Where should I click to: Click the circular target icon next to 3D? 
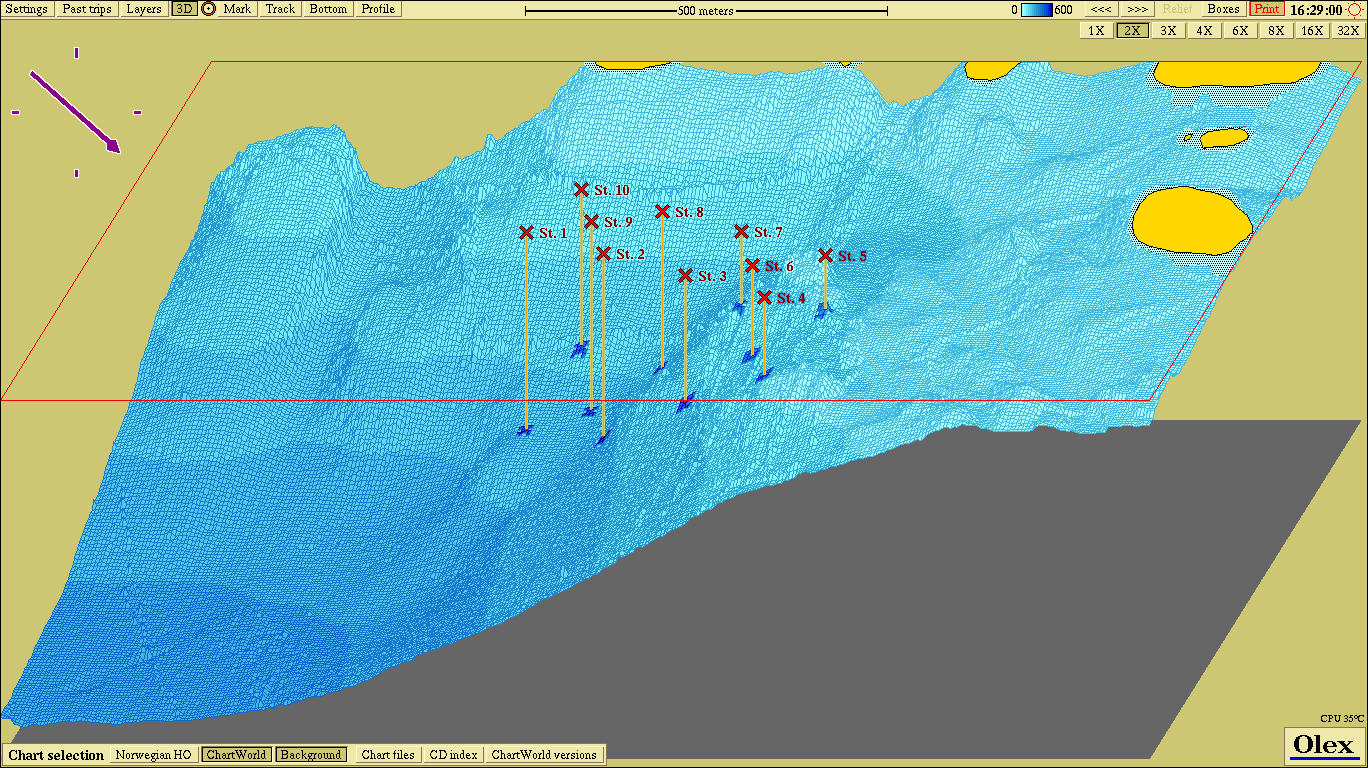[x=208, y=9]
